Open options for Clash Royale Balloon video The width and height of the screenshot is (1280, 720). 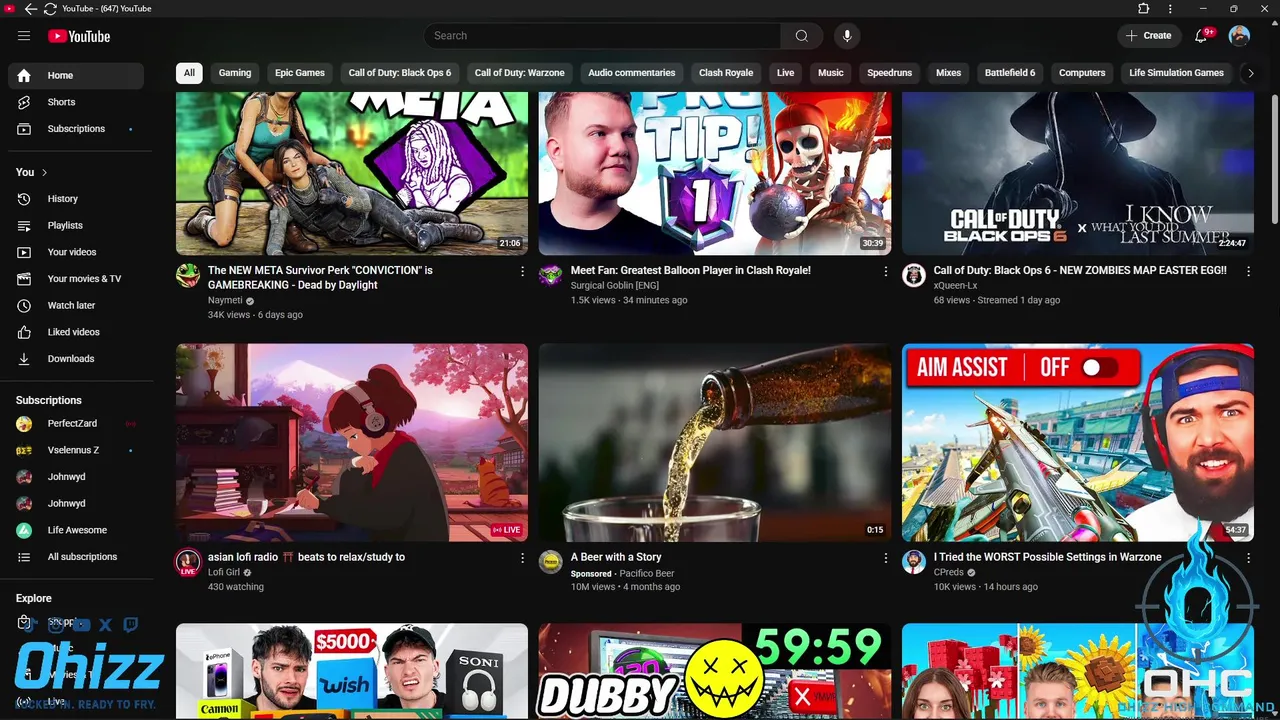point(885,271)
